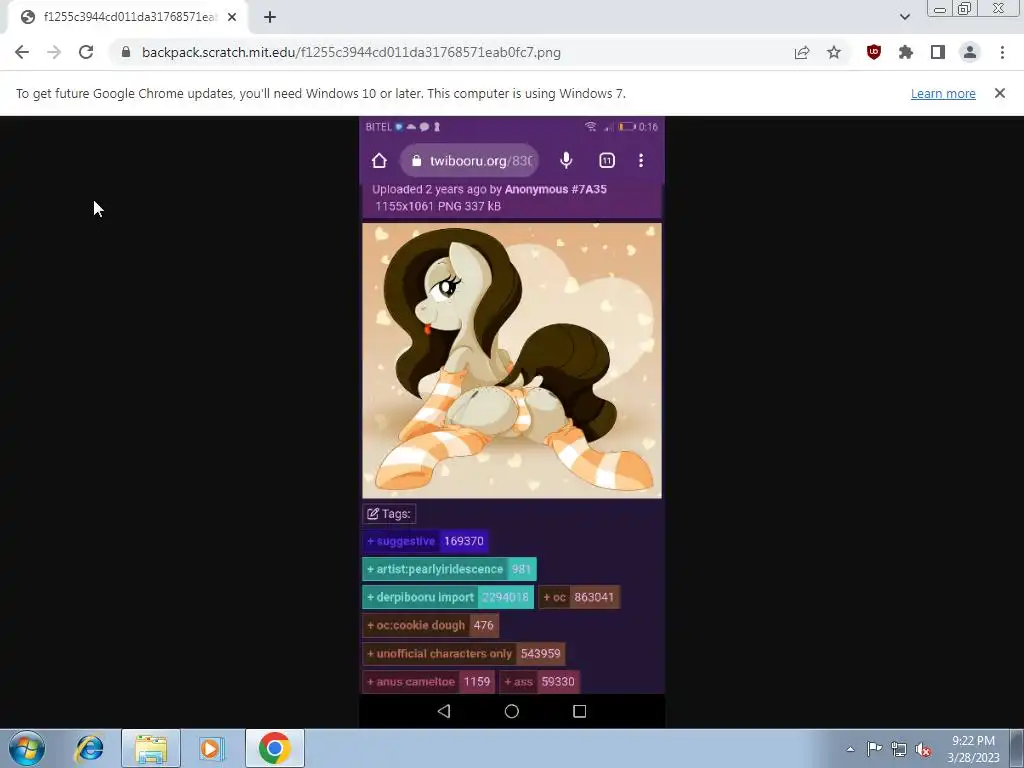The image size is (1024, 768).
Task: Close the f1255c3944cd tab
Action: pyautogui.click(x=232, y=17)
